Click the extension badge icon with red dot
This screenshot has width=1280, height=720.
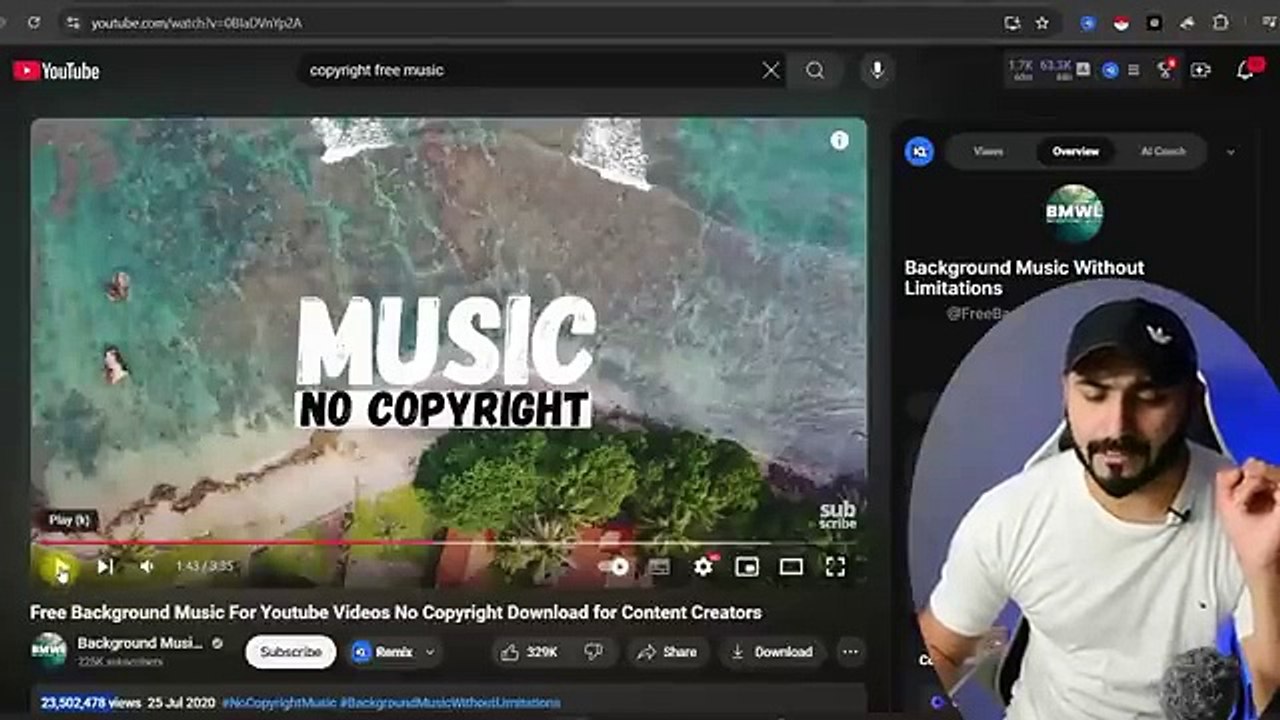coord(1166,69)
